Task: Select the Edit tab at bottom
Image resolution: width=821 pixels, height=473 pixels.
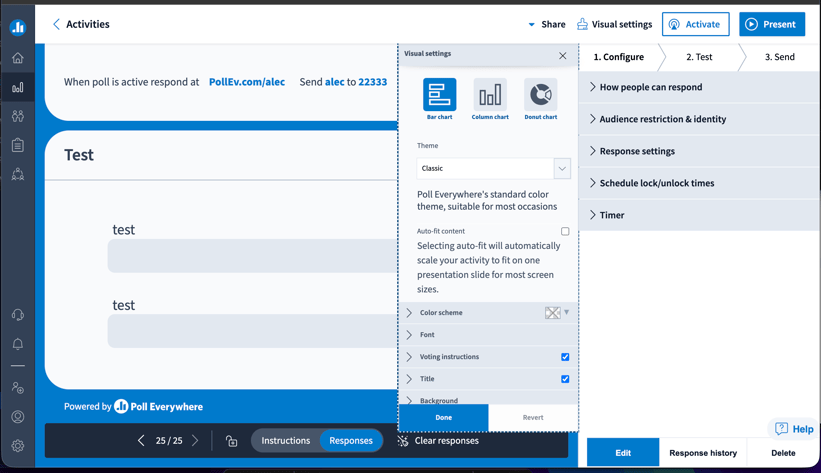Action: [623, 453]
